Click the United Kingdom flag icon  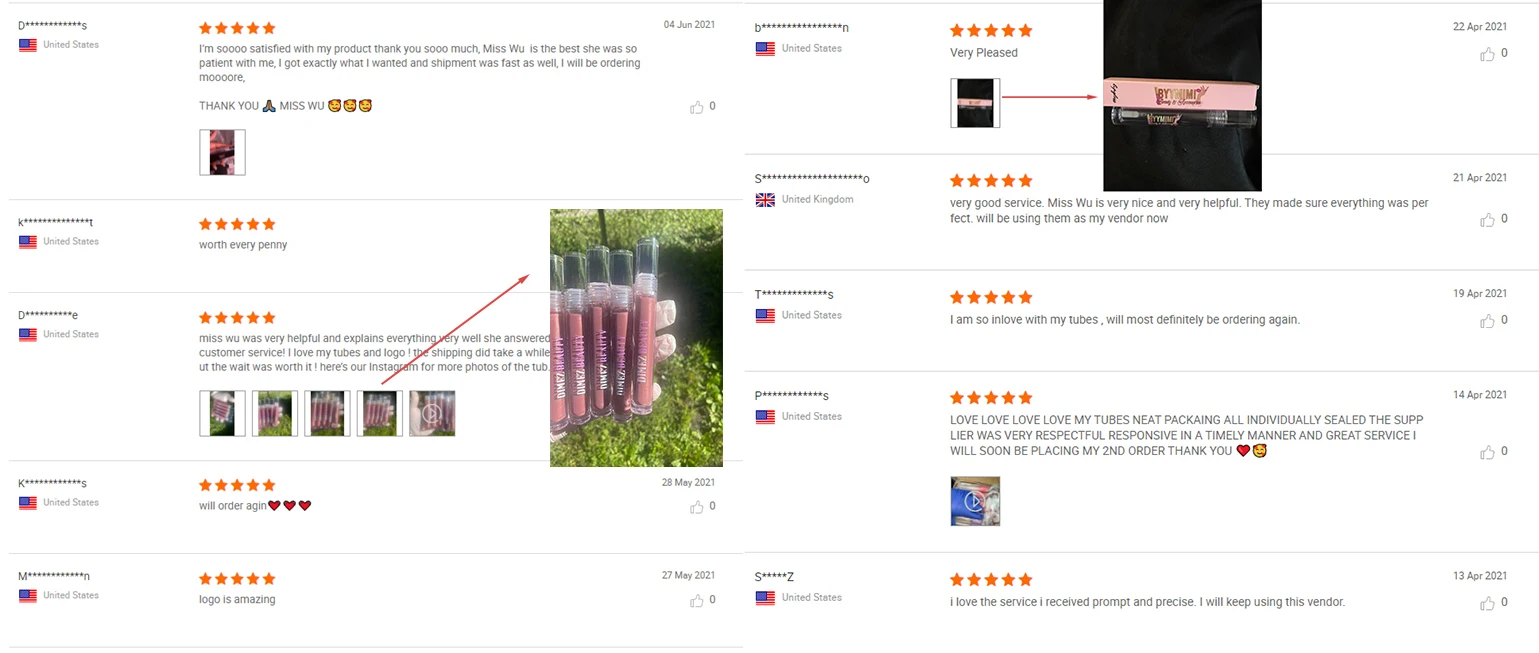(x=765, y=200)
